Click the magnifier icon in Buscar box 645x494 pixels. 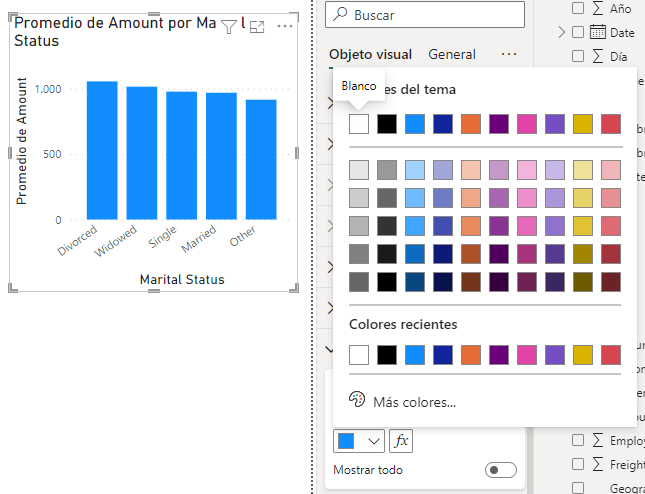click(x=342, y=15)
